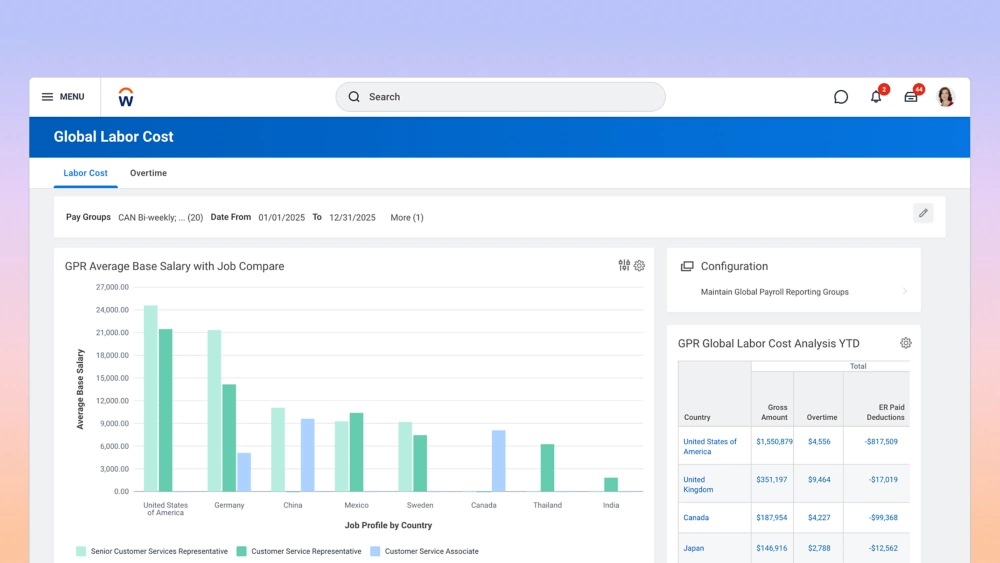Image resolution: width=1000 pixels, height=563 pixels.
Task: Expand the More (1) filters
Action: coord(406,217)
